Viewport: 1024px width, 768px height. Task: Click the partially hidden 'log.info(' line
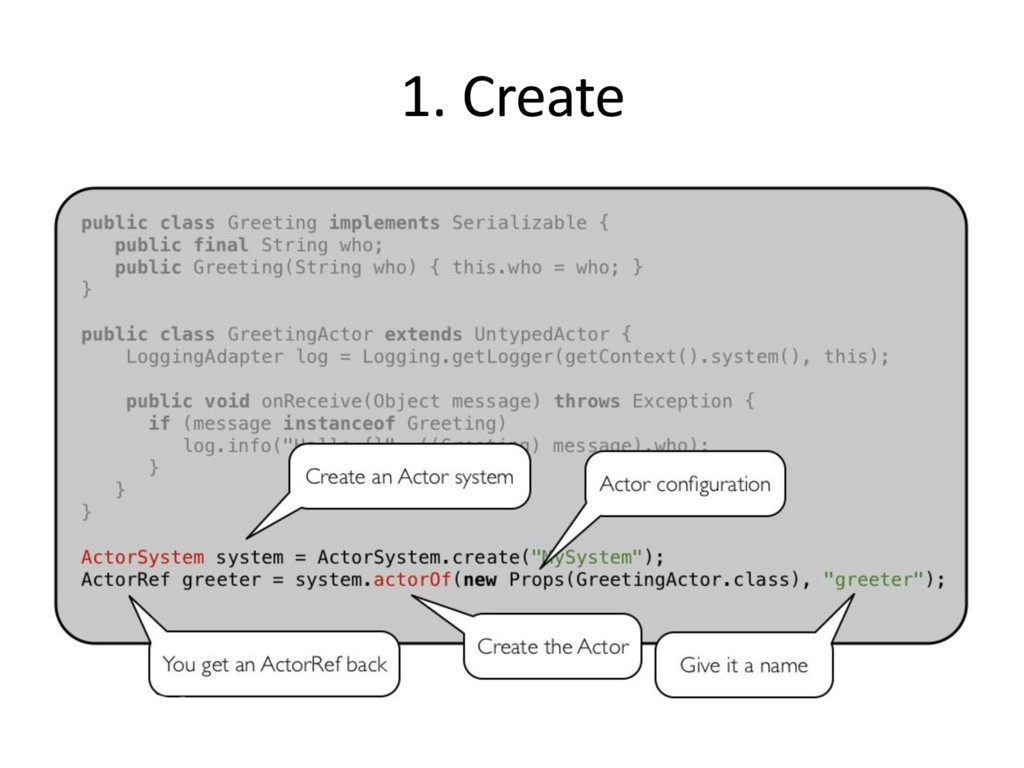tap(445, 445)
